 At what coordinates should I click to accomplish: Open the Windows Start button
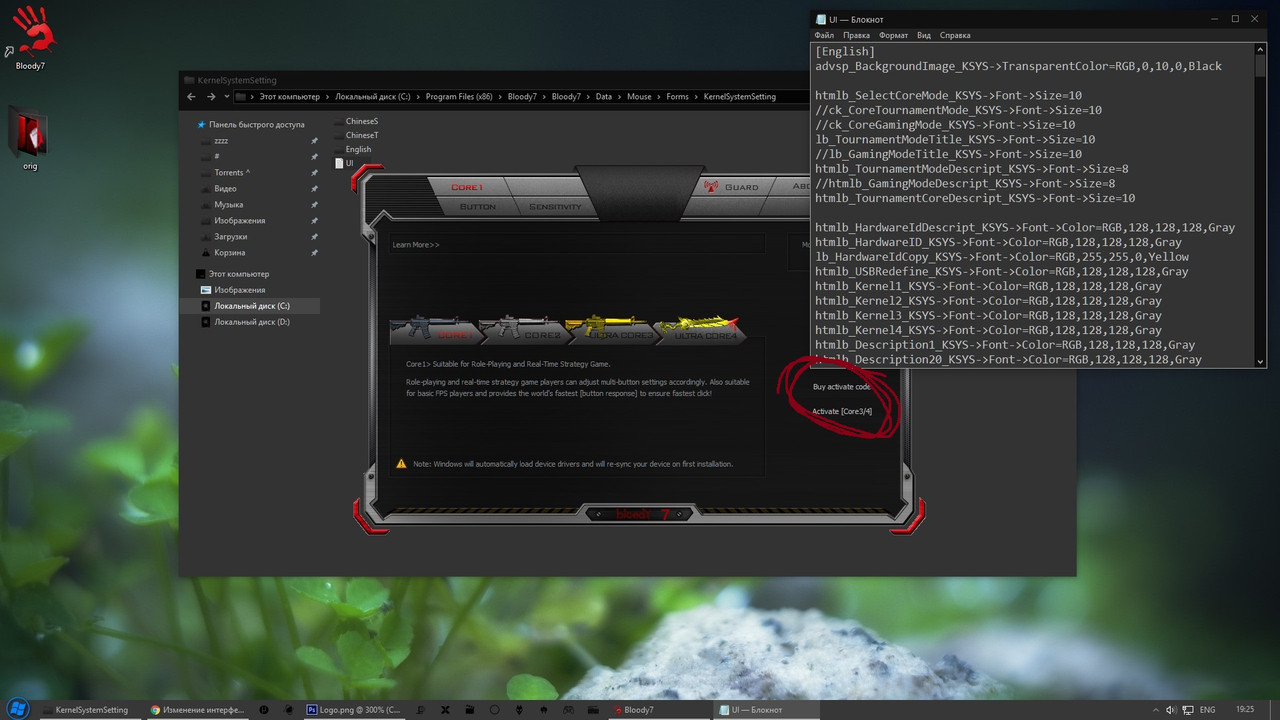click(x=16, y=709)
